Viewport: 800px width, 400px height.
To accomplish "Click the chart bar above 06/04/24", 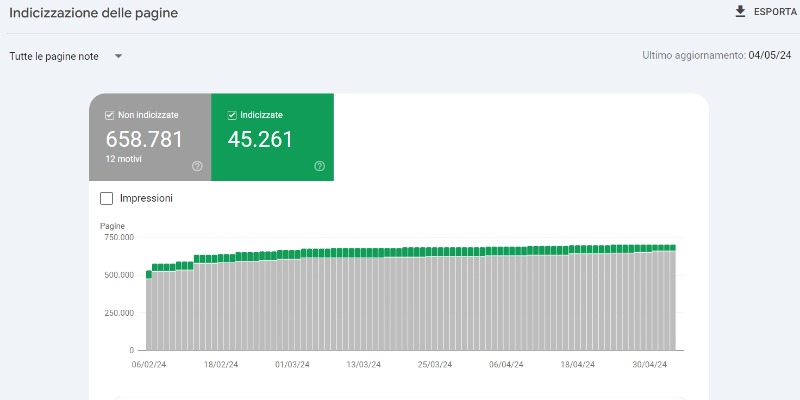I will click(x=507, y=298).
